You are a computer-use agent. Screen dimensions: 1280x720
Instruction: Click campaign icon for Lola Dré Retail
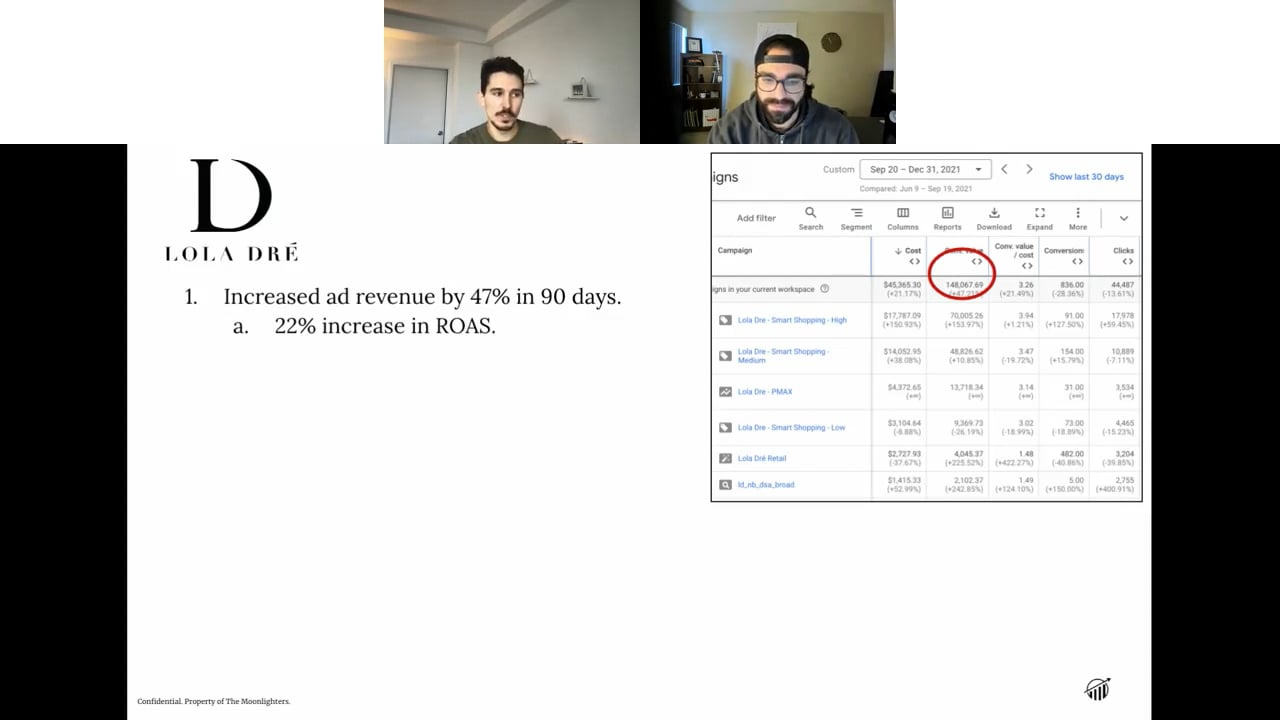pyautogui.click(x=725, y=458)
